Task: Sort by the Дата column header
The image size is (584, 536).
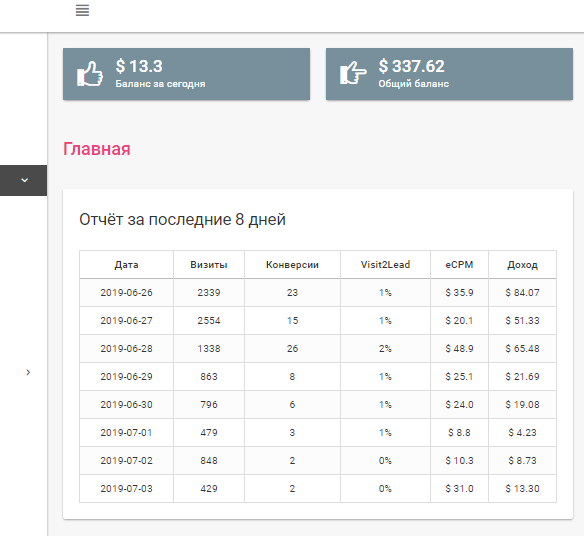Action: [x=126, y=265]
